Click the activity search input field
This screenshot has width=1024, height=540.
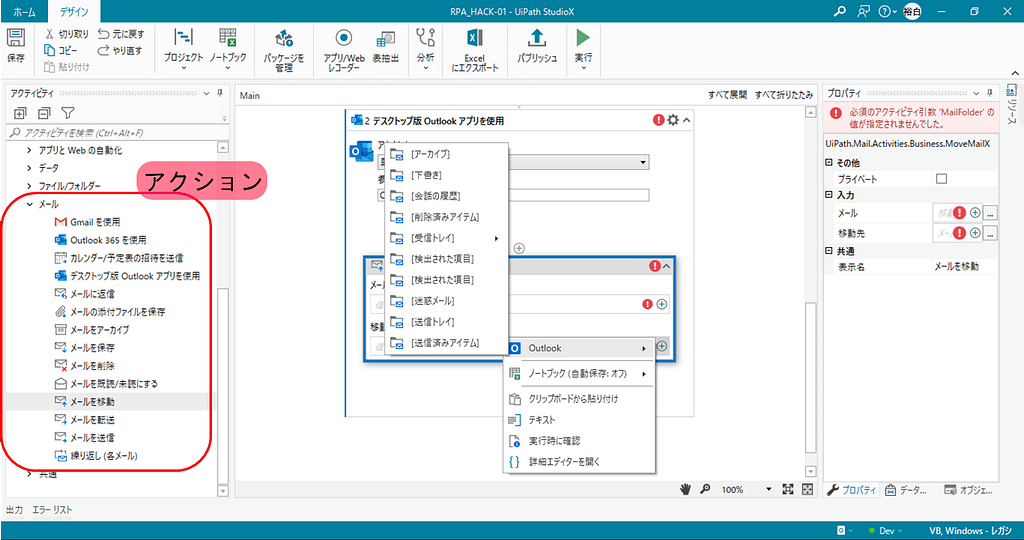click(x=115, y=132)
